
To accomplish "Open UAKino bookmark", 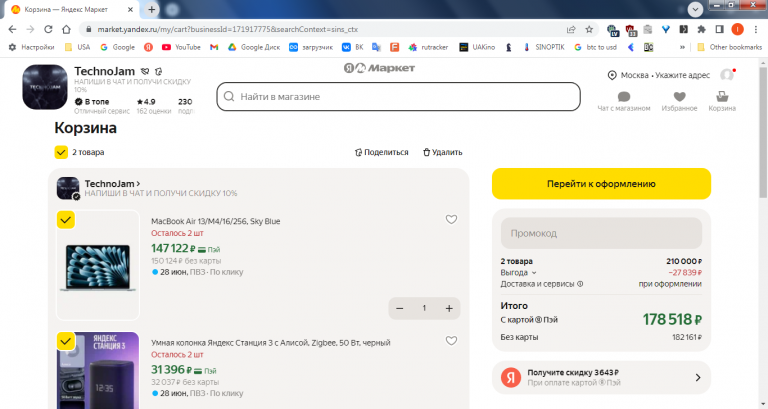I will [477, 47].
